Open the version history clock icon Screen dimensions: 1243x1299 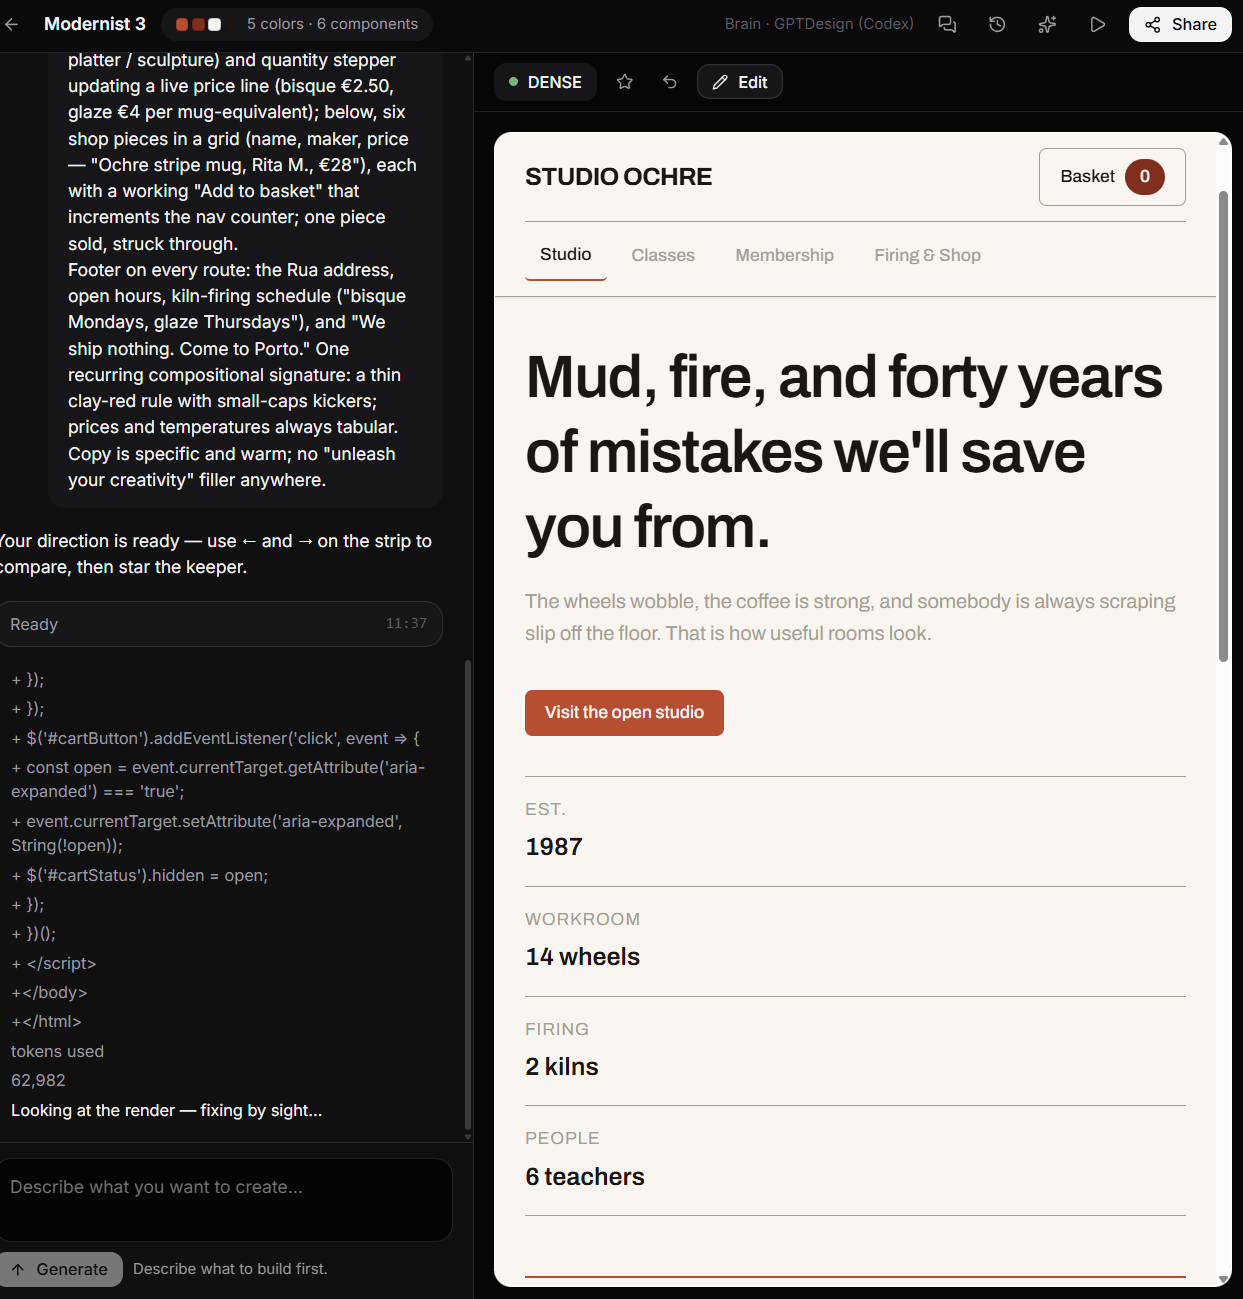click(997, 24)
